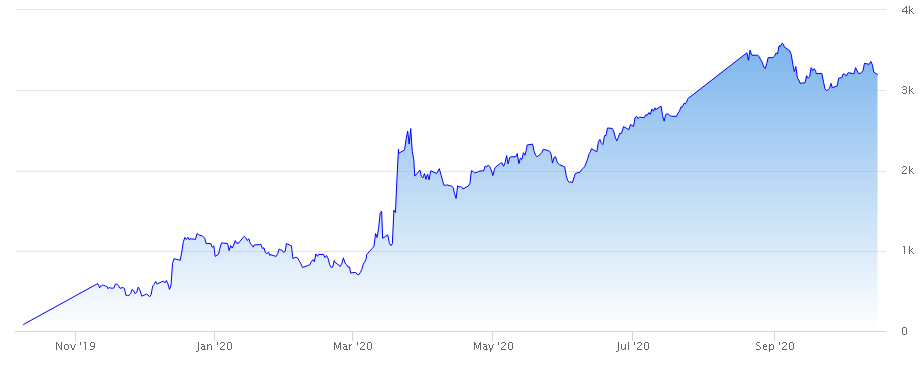The image size is (921, 371).
Task: Click the x-axis tick above Jan '20
Action: click(214, 335)
